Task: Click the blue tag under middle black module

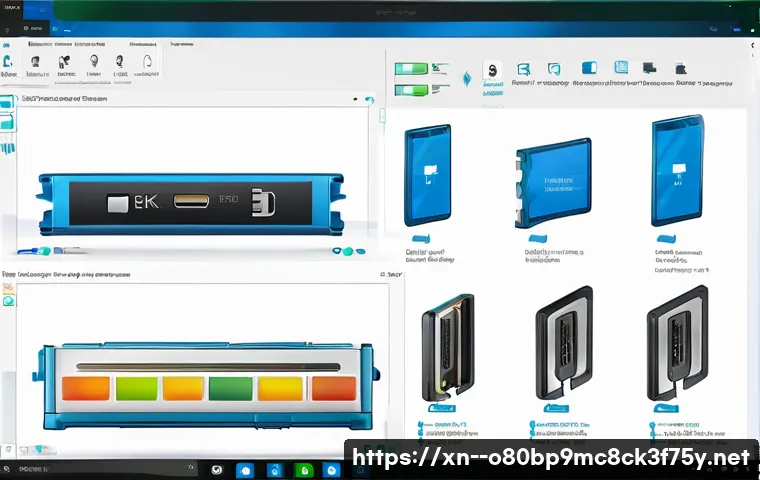Action: click(x=556, y=408)
